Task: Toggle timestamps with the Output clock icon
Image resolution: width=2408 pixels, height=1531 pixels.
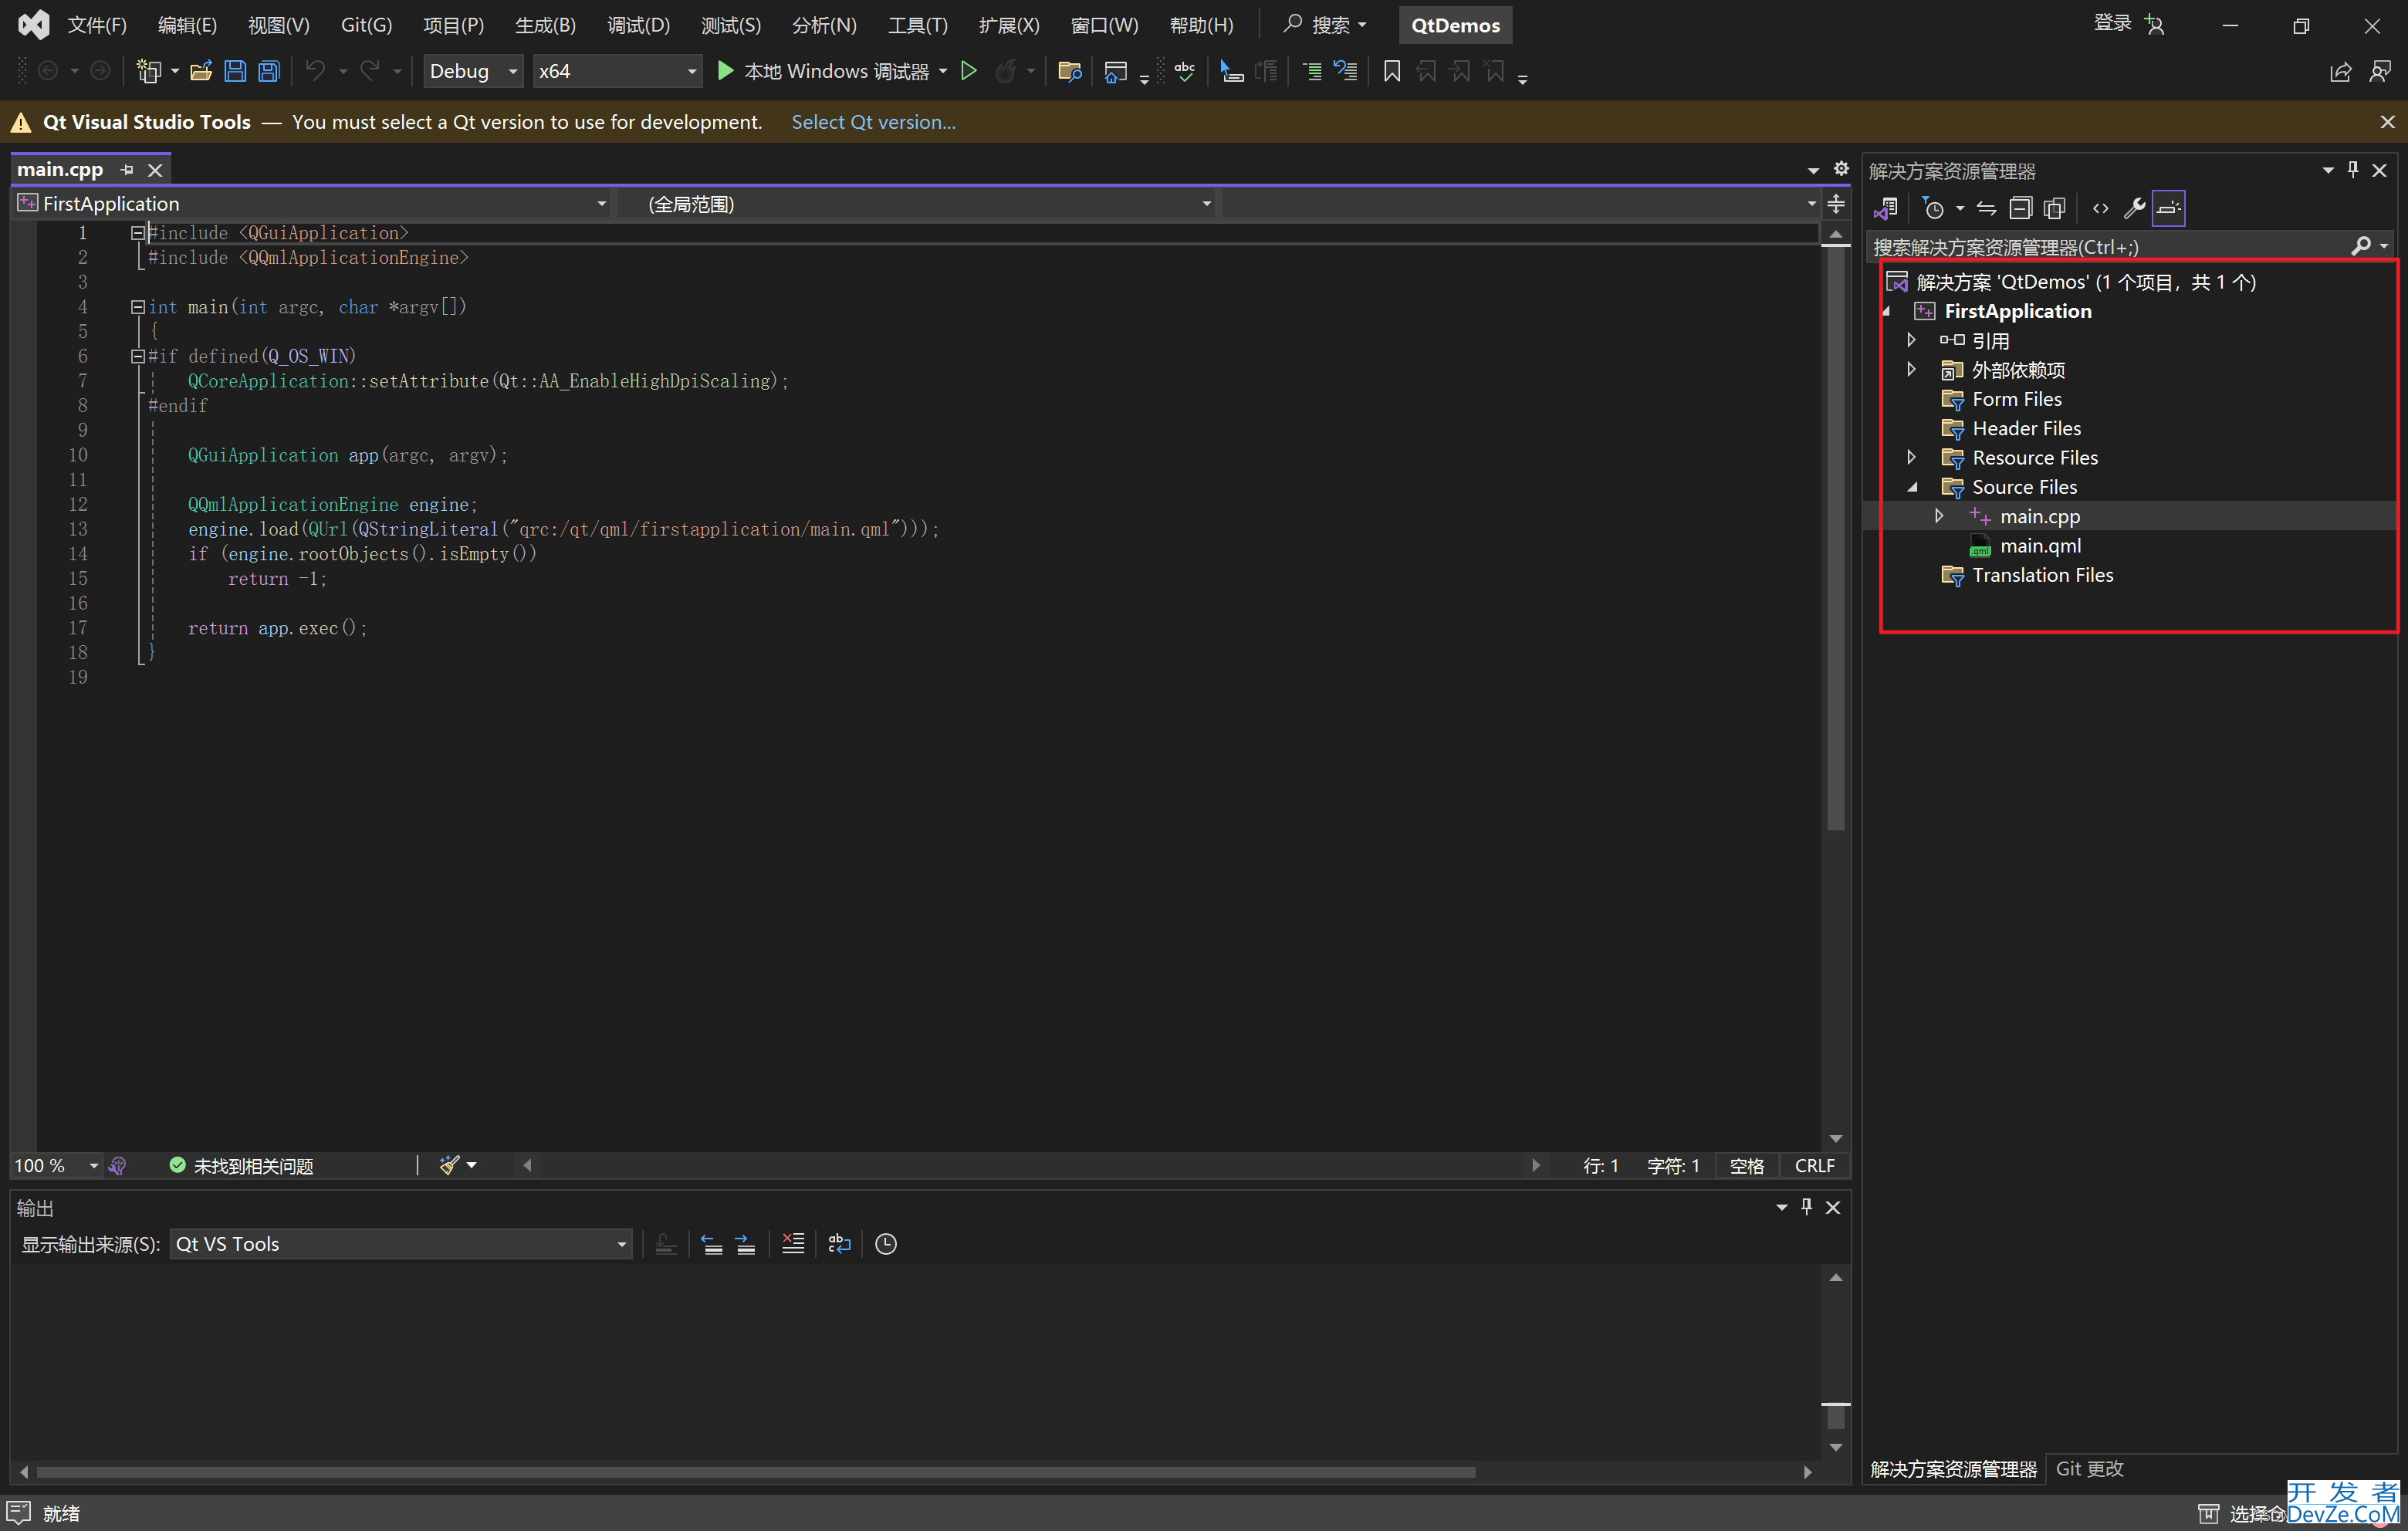Action: point(886,1244)
